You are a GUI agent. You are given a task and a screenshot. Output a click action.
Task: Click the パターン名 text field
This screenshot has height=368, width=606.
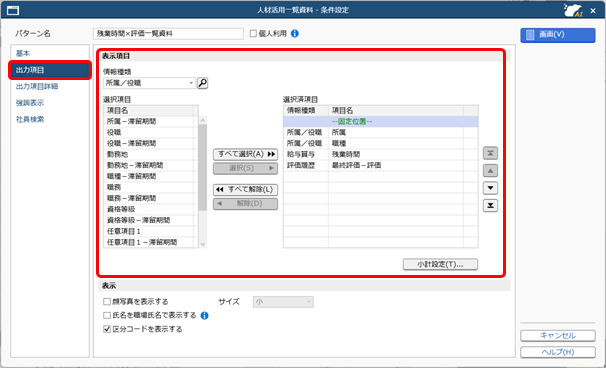[x=168, y=34]
